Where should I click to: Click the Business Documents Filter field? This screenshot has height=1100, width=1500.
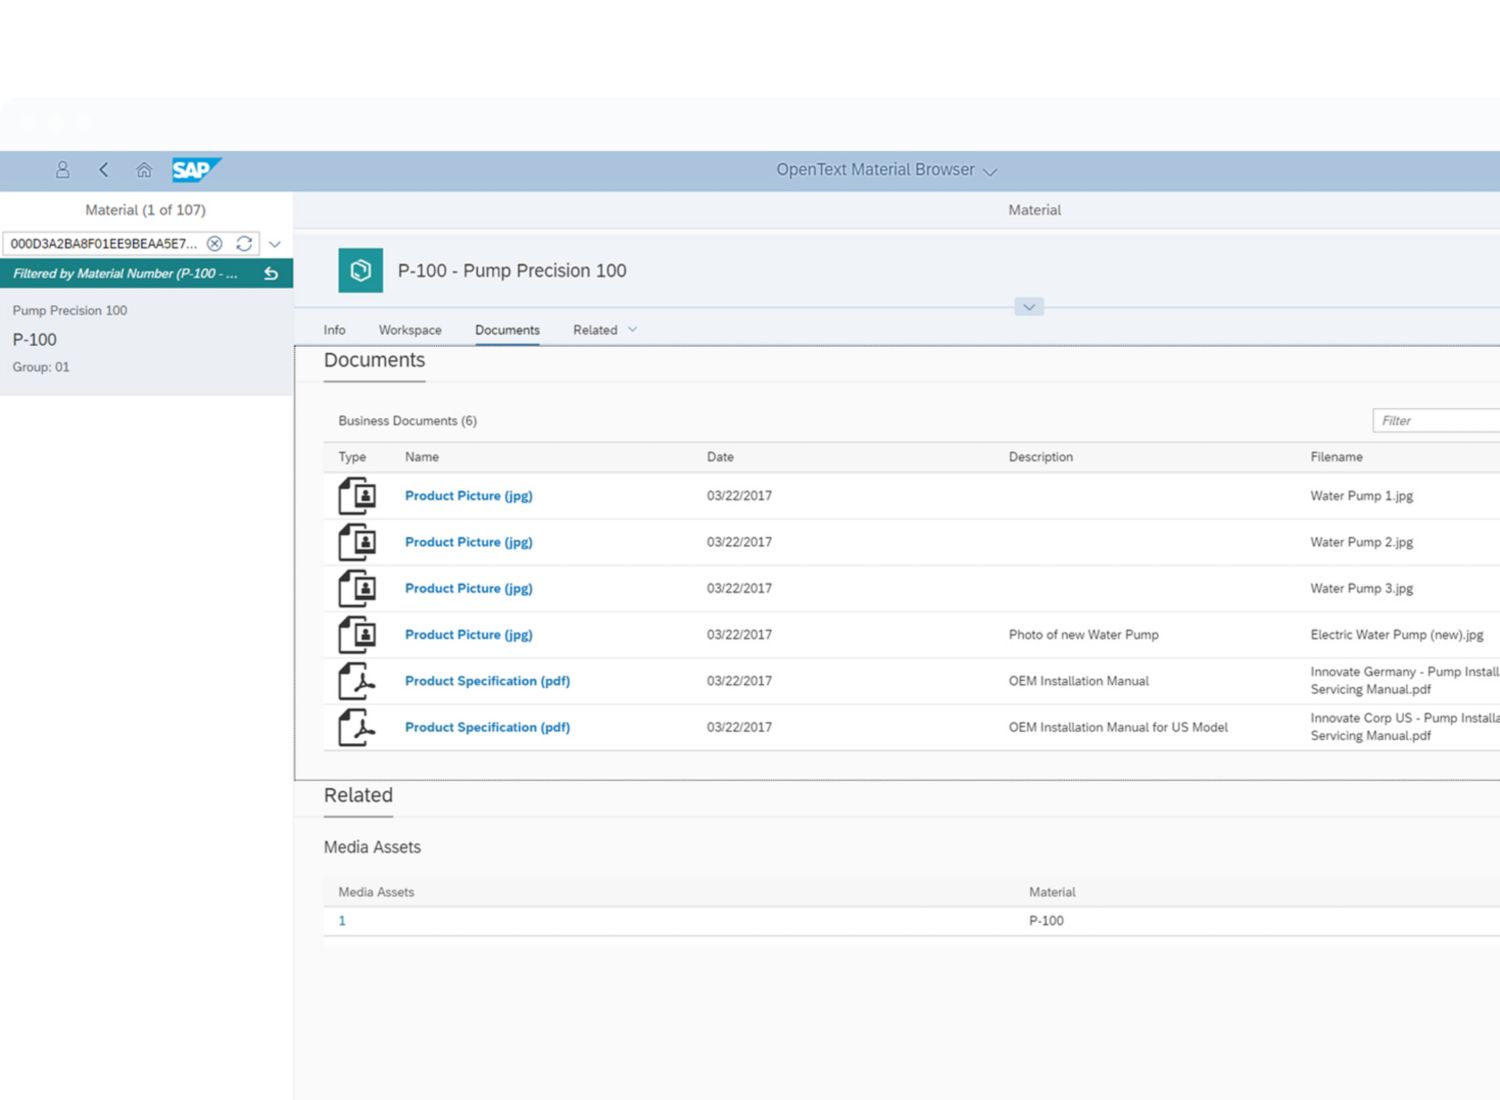(x=1435, y=421)
